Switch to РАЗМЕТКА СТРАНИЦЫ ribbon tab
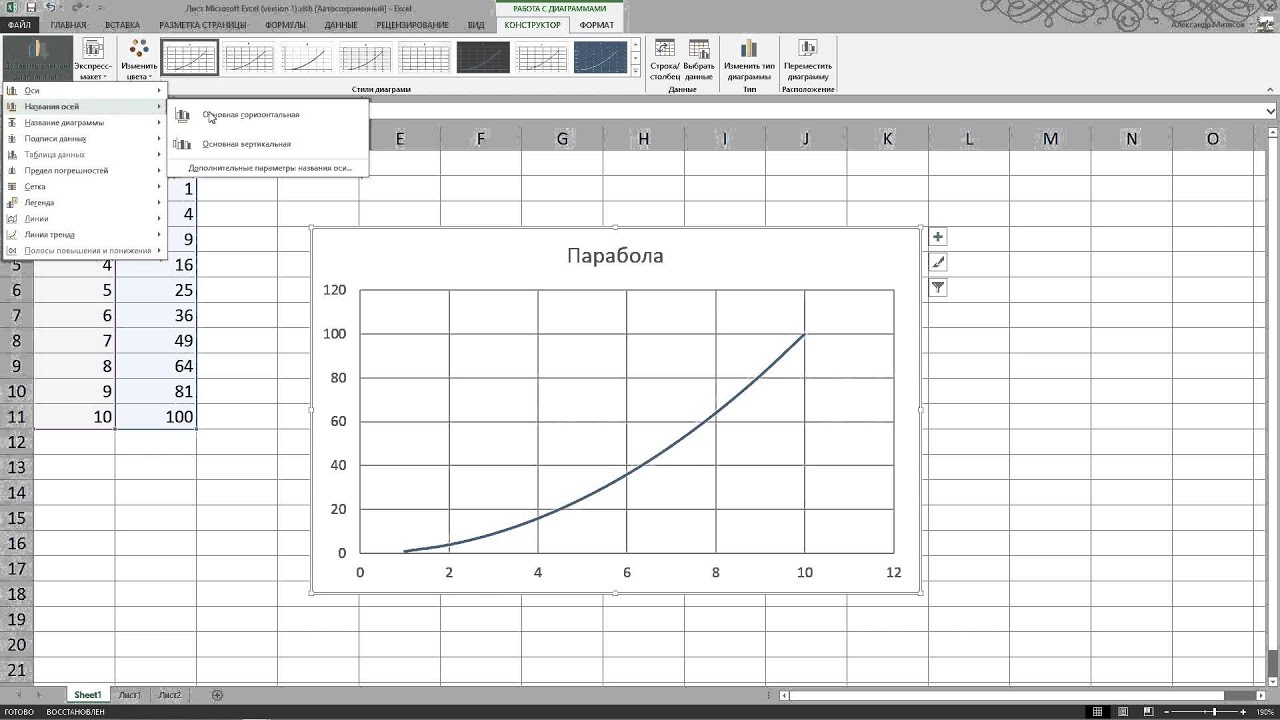 pos(202,24)
